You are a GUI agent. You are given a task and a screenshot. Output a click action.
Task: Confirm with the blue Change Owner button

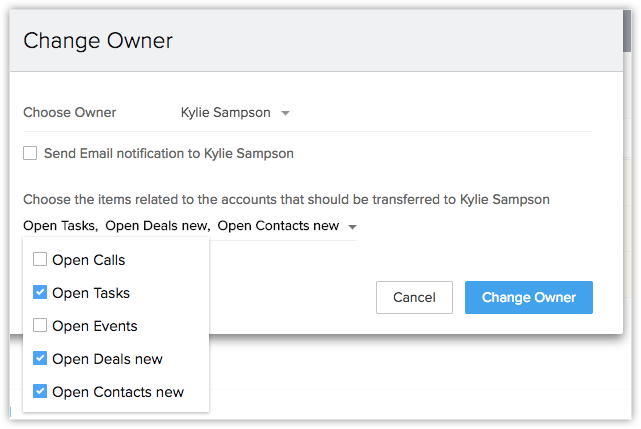tap(528, 297)
